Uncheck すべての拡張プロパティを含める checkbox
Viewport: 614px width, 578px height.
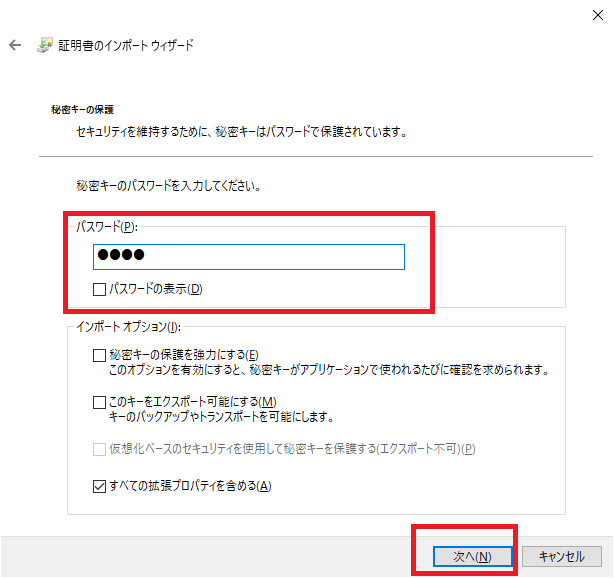99,486
